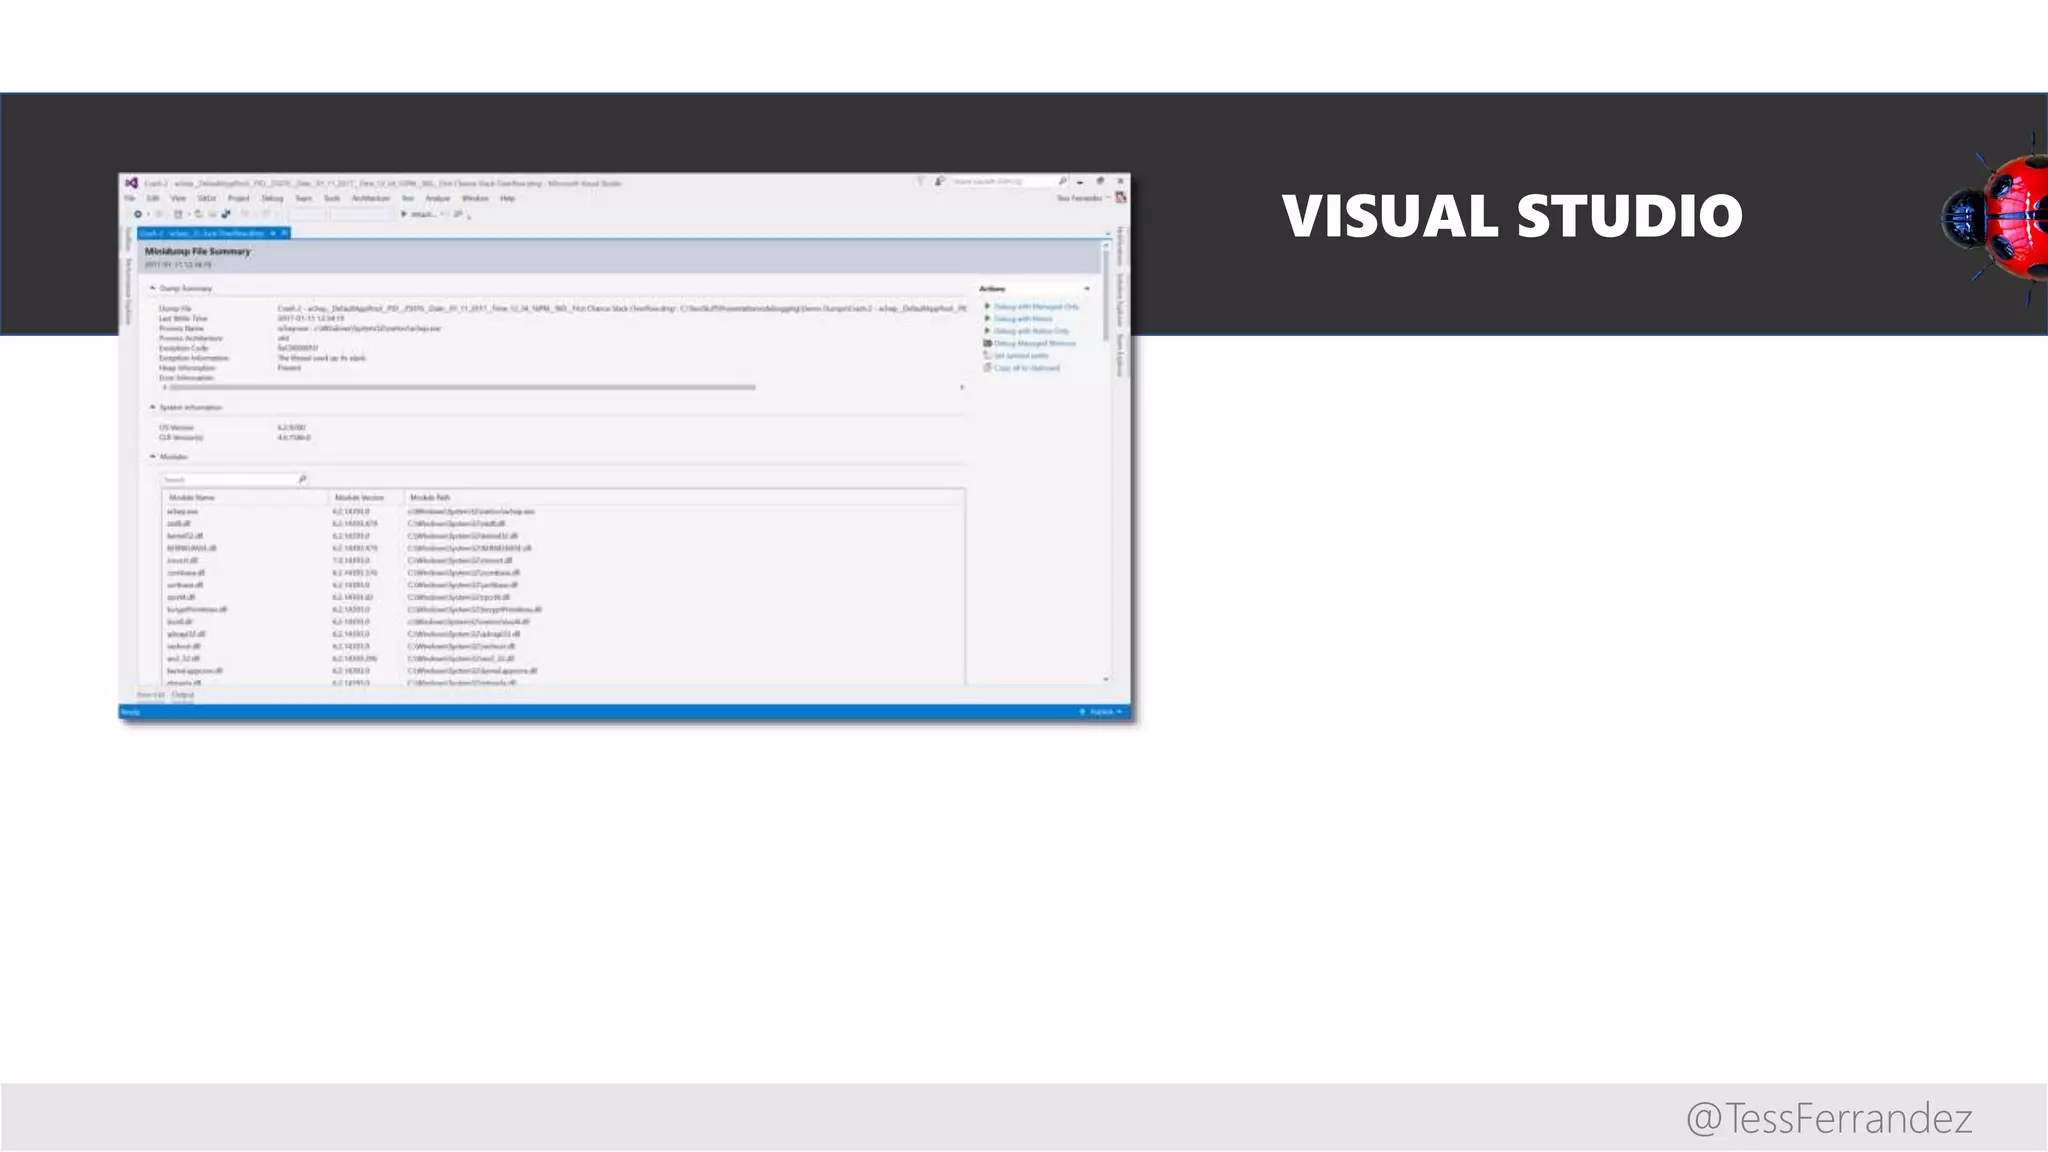Select the kernel.appcore.dll module row

click(x=563, y=671)
